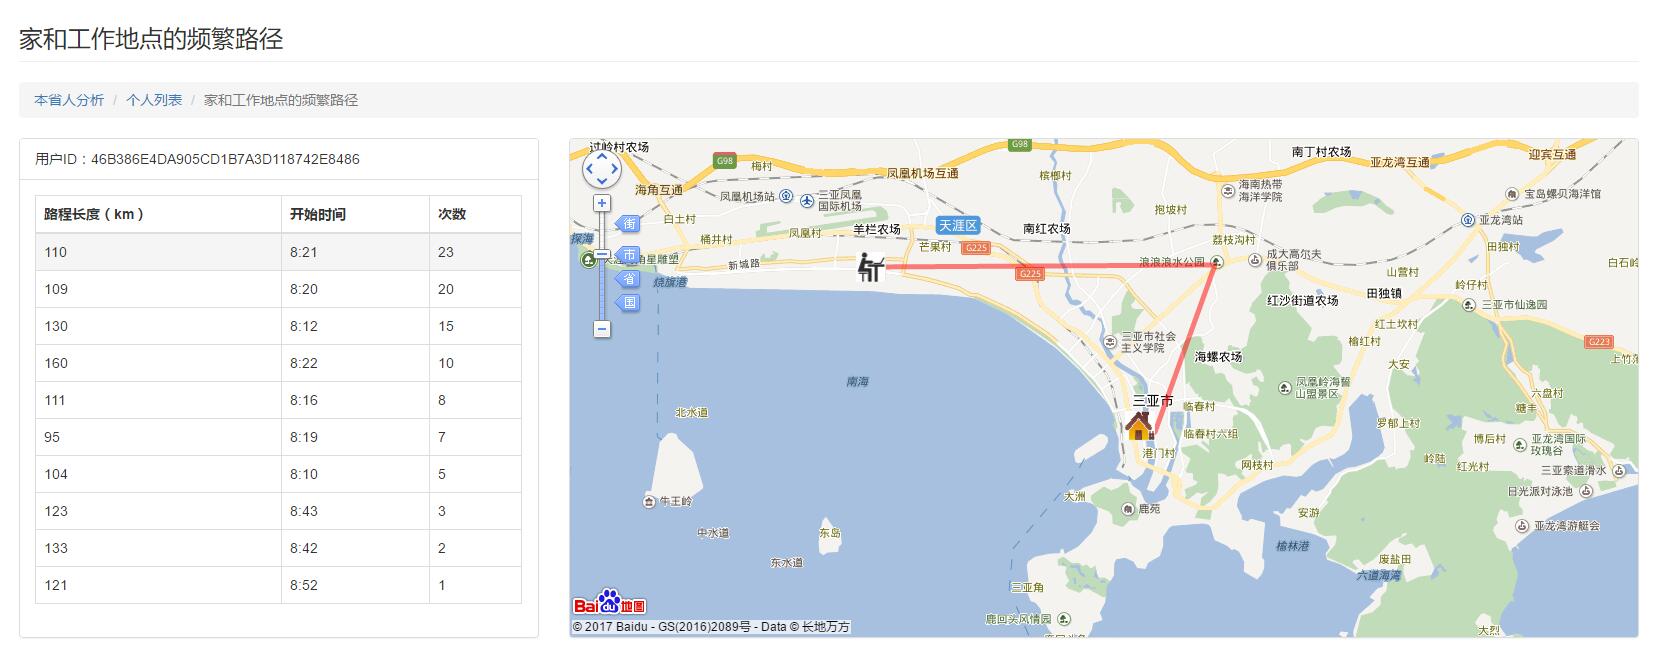Click the map zoom out minus button
This screenshot has height=649, width=1657.
pos(601,329)
